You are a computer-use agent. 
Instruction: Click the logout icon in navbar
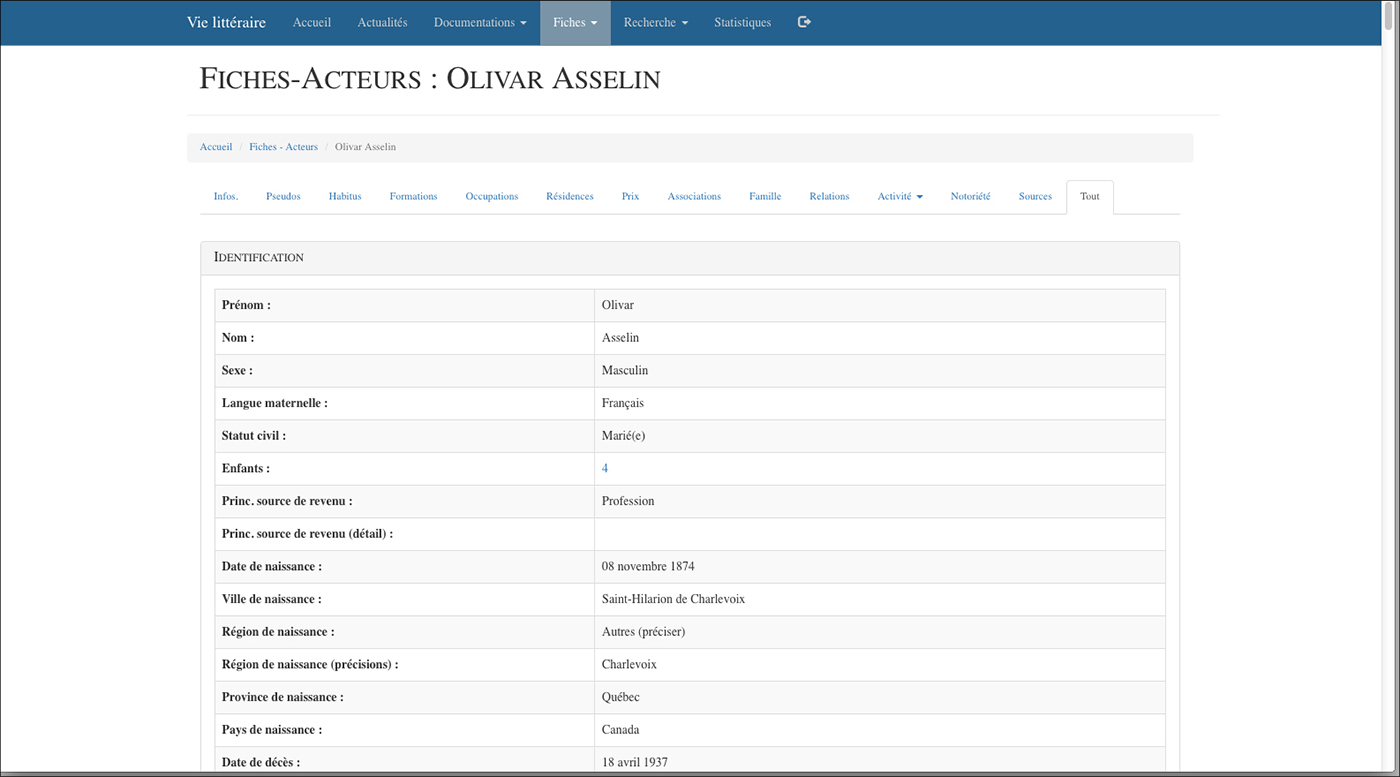click(x=804, y=22)
